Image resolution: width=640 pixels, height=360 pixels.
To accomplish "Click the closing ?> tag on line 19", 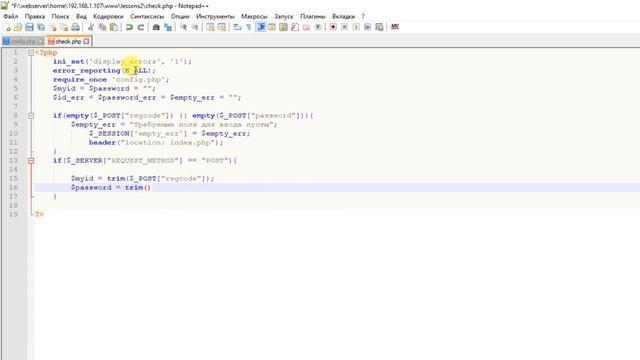I will 39,214.
